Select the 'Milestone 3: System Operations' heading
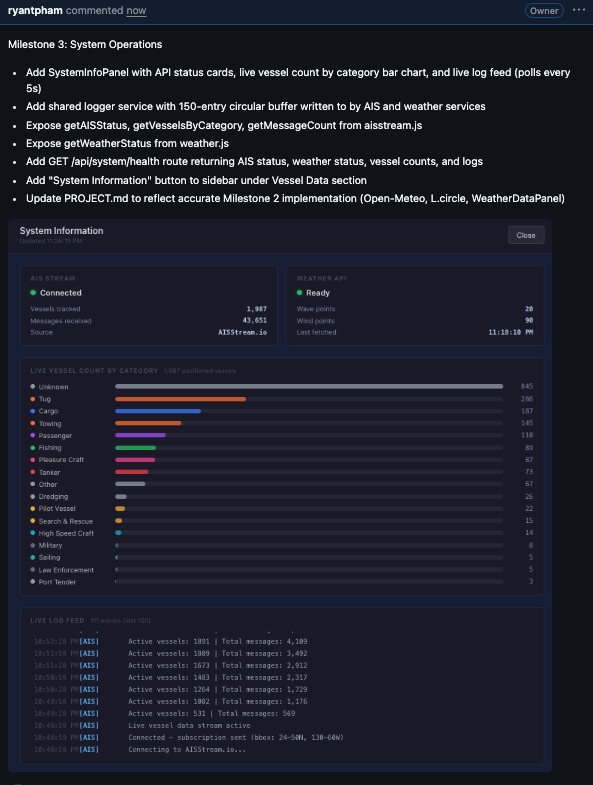593x785 pixels. coord(85,45)
